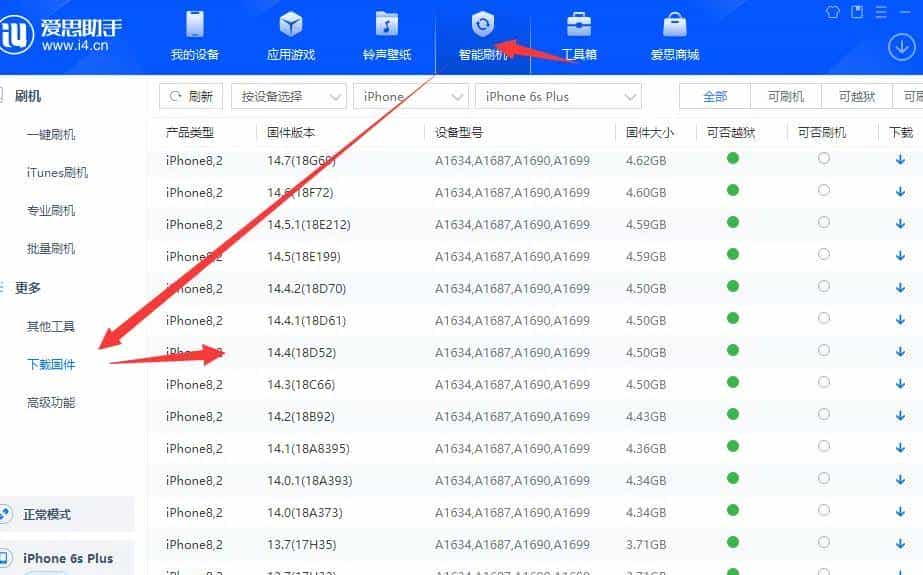Click the 固件版本 column header
Image resolution: width=923 pixels, height=575 pixels.
(x=291, y=132)
